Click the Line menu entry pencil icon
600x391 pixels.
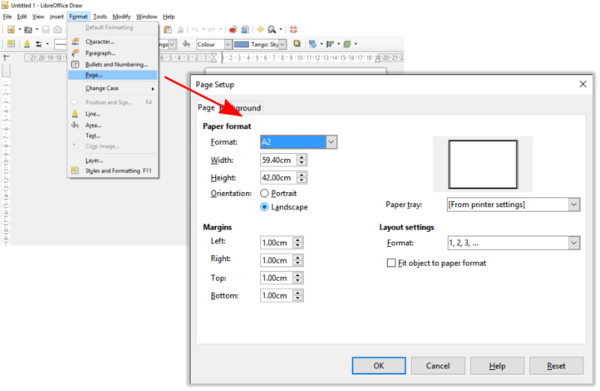[75, 114]
